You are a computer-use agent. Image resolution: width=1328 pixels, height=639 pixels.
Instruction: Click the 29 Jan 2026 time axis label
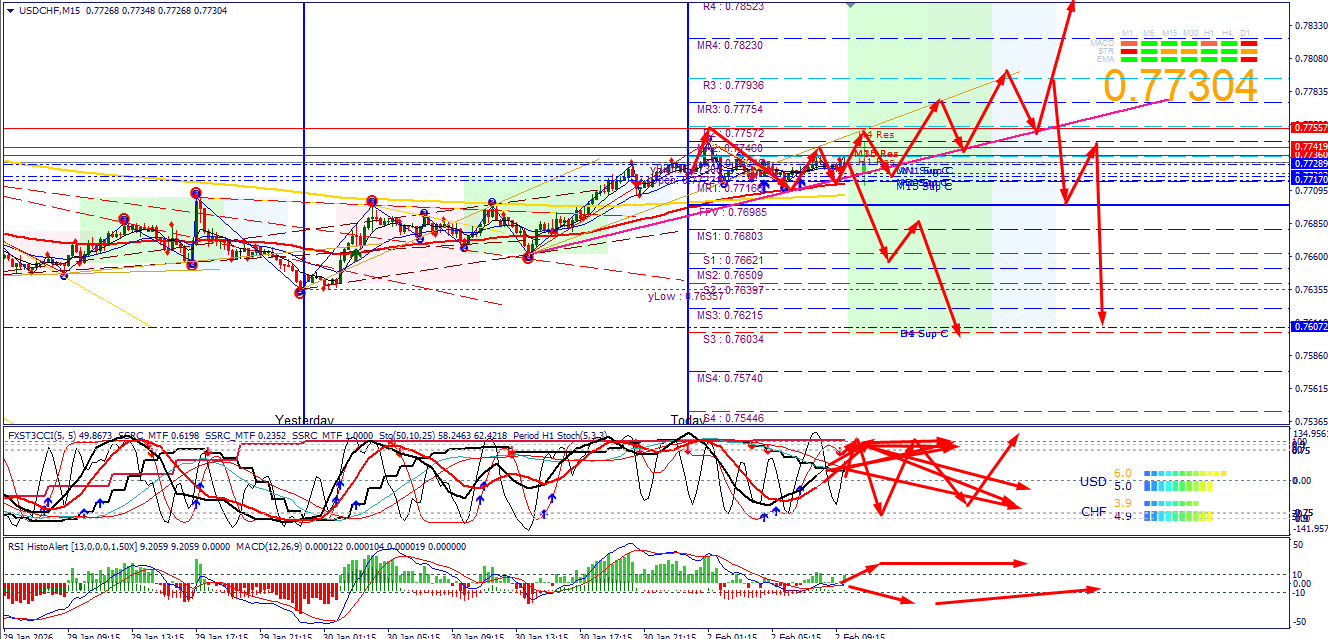(x=28, y=634)
